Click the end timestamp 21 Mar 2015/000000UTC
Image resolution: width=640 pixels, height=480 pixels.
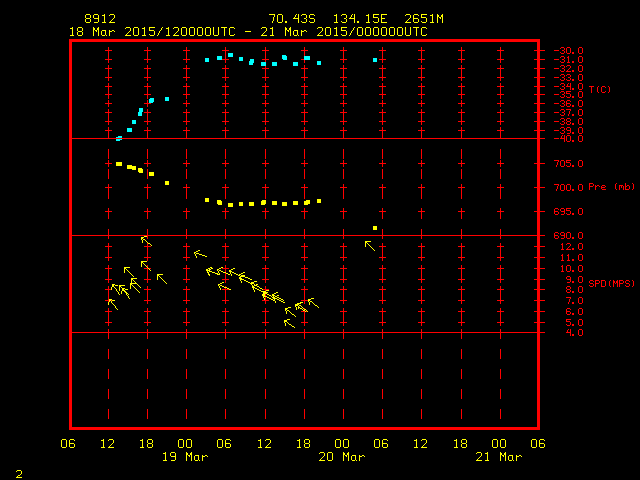coord(344,32)
